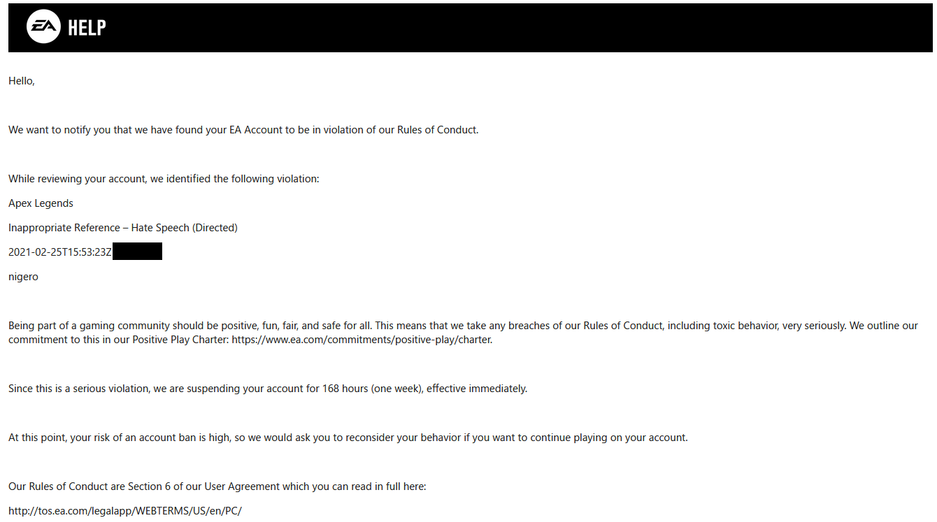937x522 pixels.
Task: Click the 2021-02-25T15:53:23Z timestamp
Action: coord(60,252)
